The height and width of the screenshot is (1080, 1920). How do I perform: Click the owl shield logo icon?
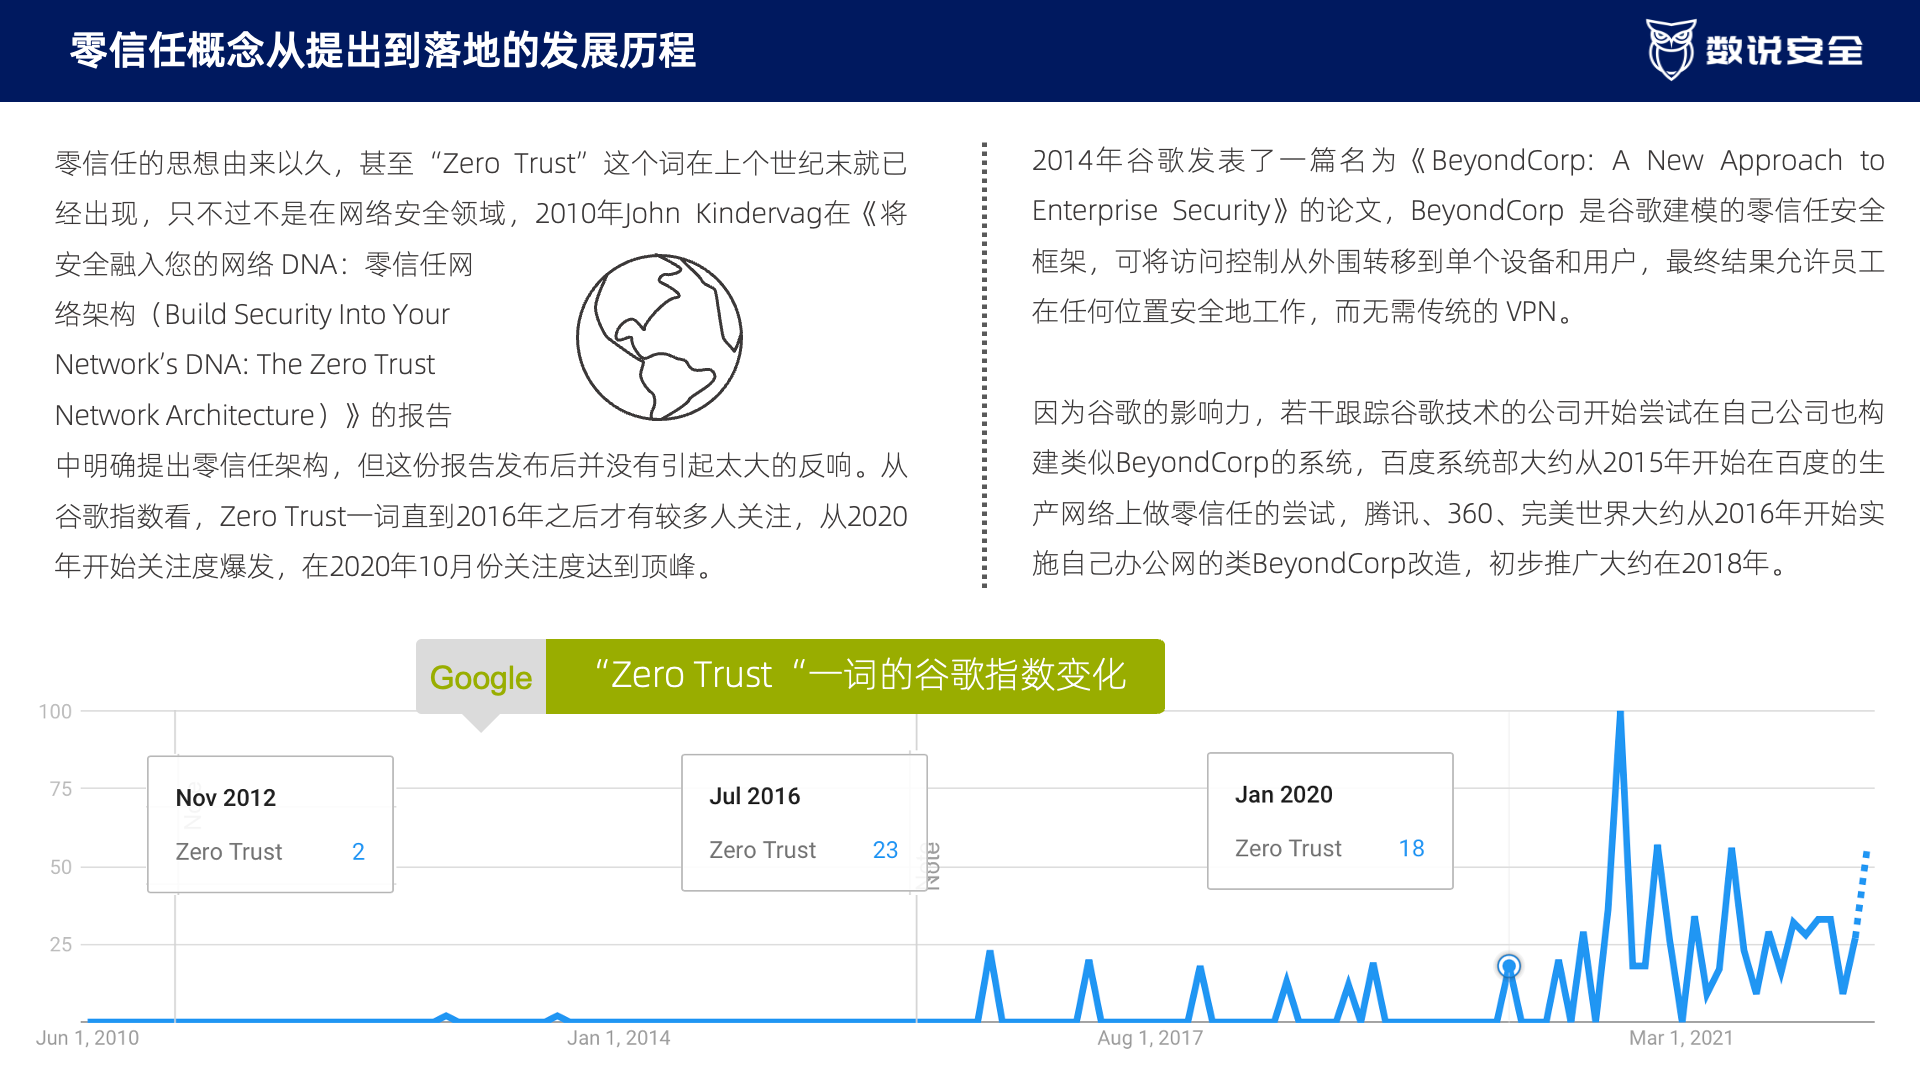pos(1671,49)
